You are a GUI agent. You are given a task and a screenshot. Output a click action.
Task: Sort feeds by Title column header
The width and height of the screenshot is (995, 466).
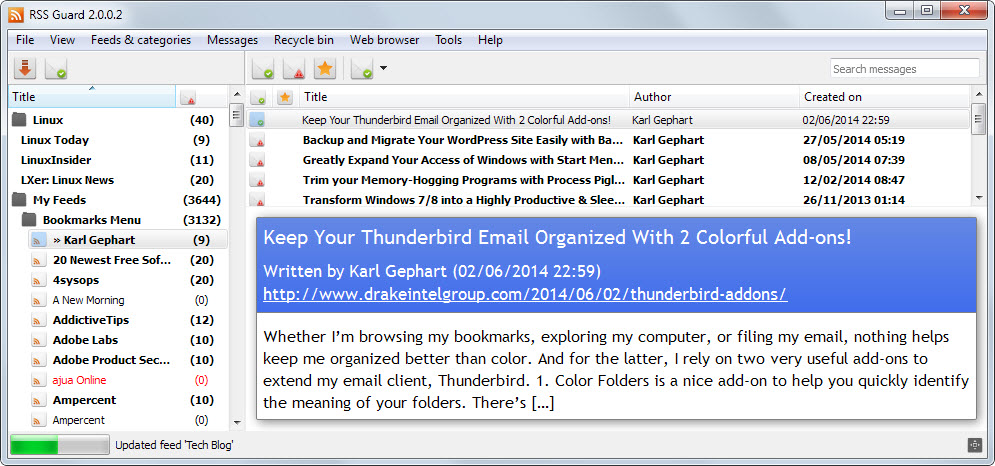(x=92, y=97)
